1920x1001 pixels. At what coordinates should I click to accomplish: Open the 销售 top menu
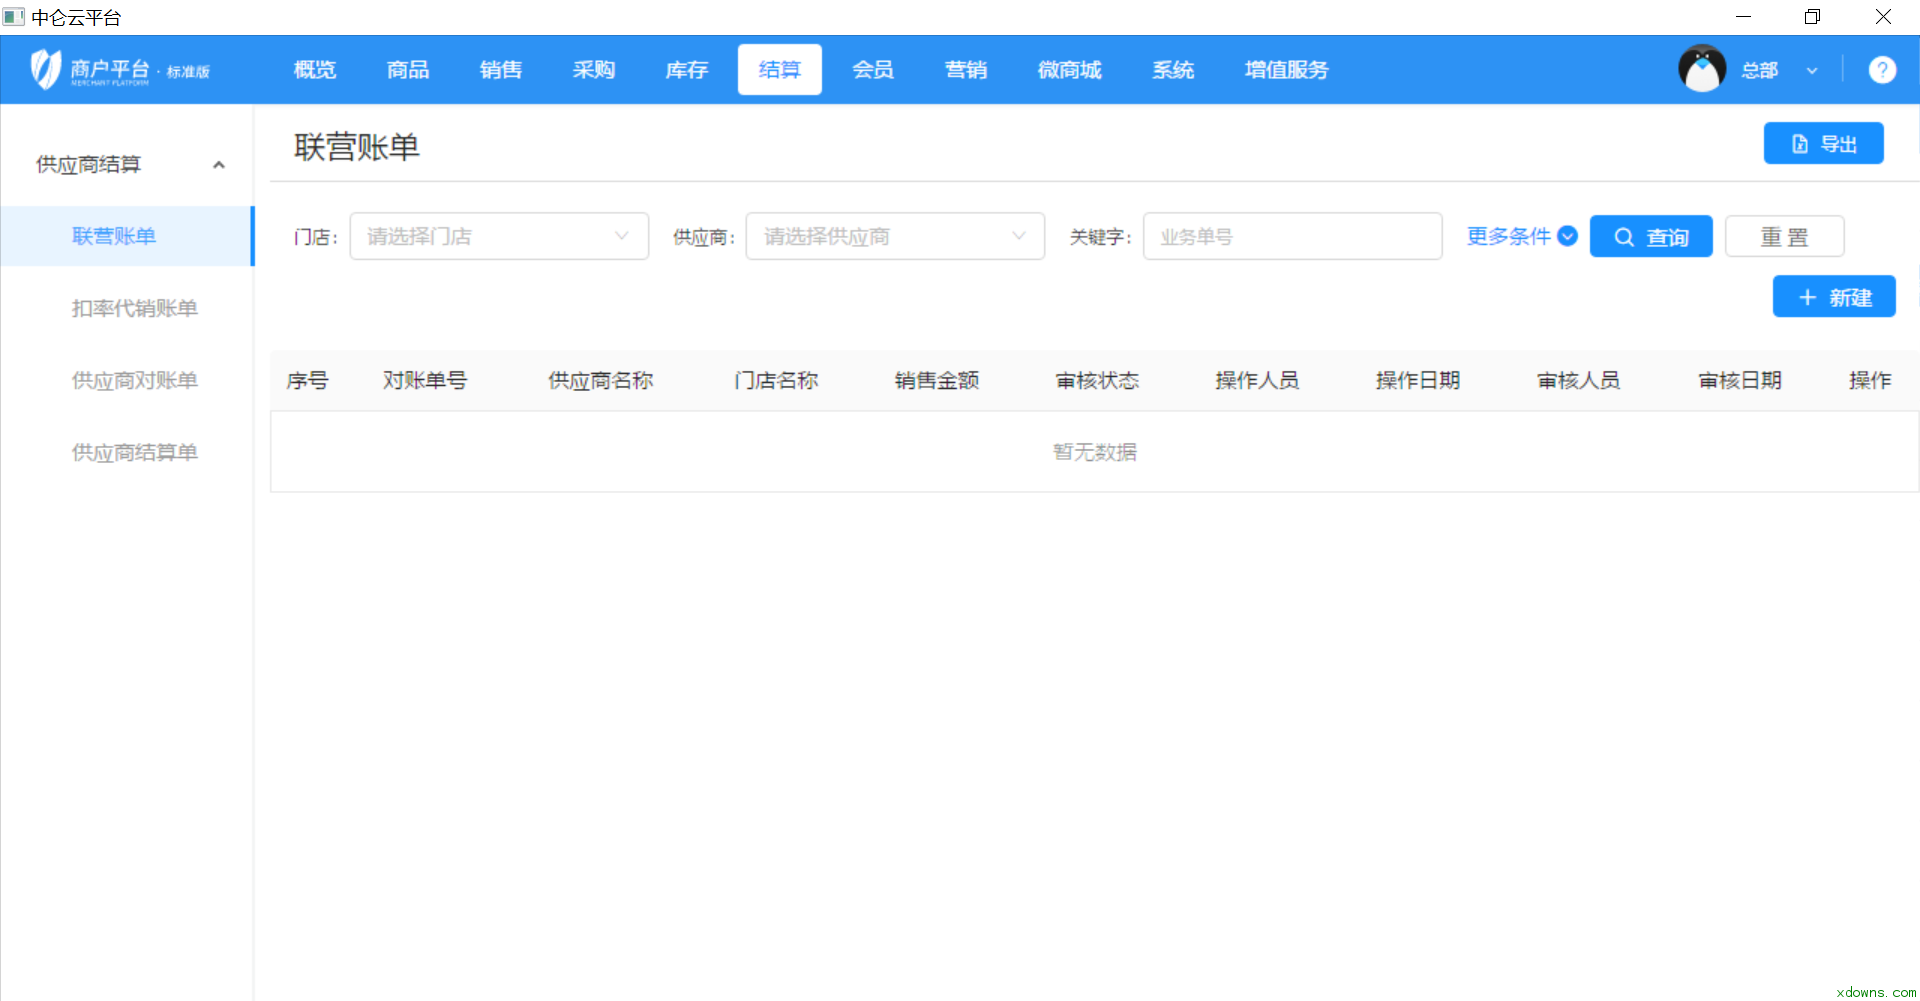click(x=501, y=70)
